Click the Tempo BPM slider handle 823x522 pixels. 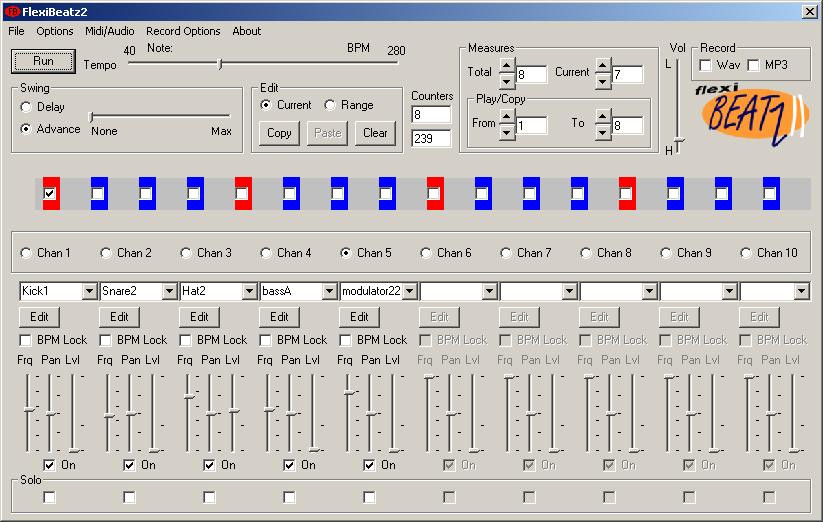tap(220, 64)
